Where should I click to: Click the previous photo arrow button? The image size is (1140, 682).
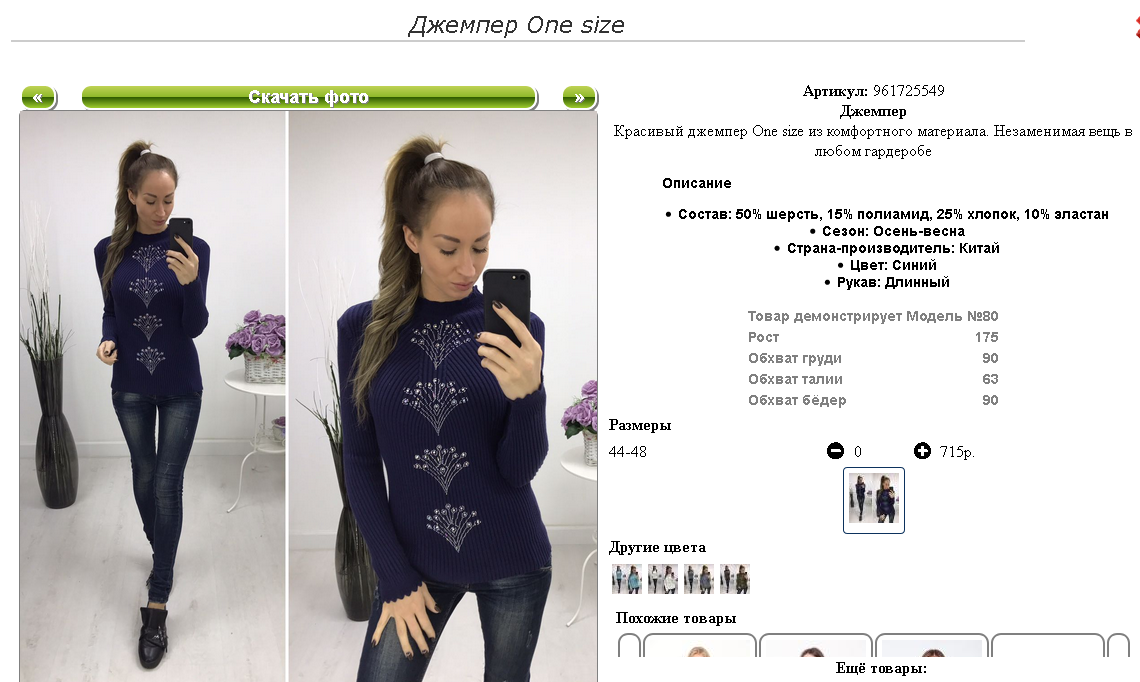point(39,97)
